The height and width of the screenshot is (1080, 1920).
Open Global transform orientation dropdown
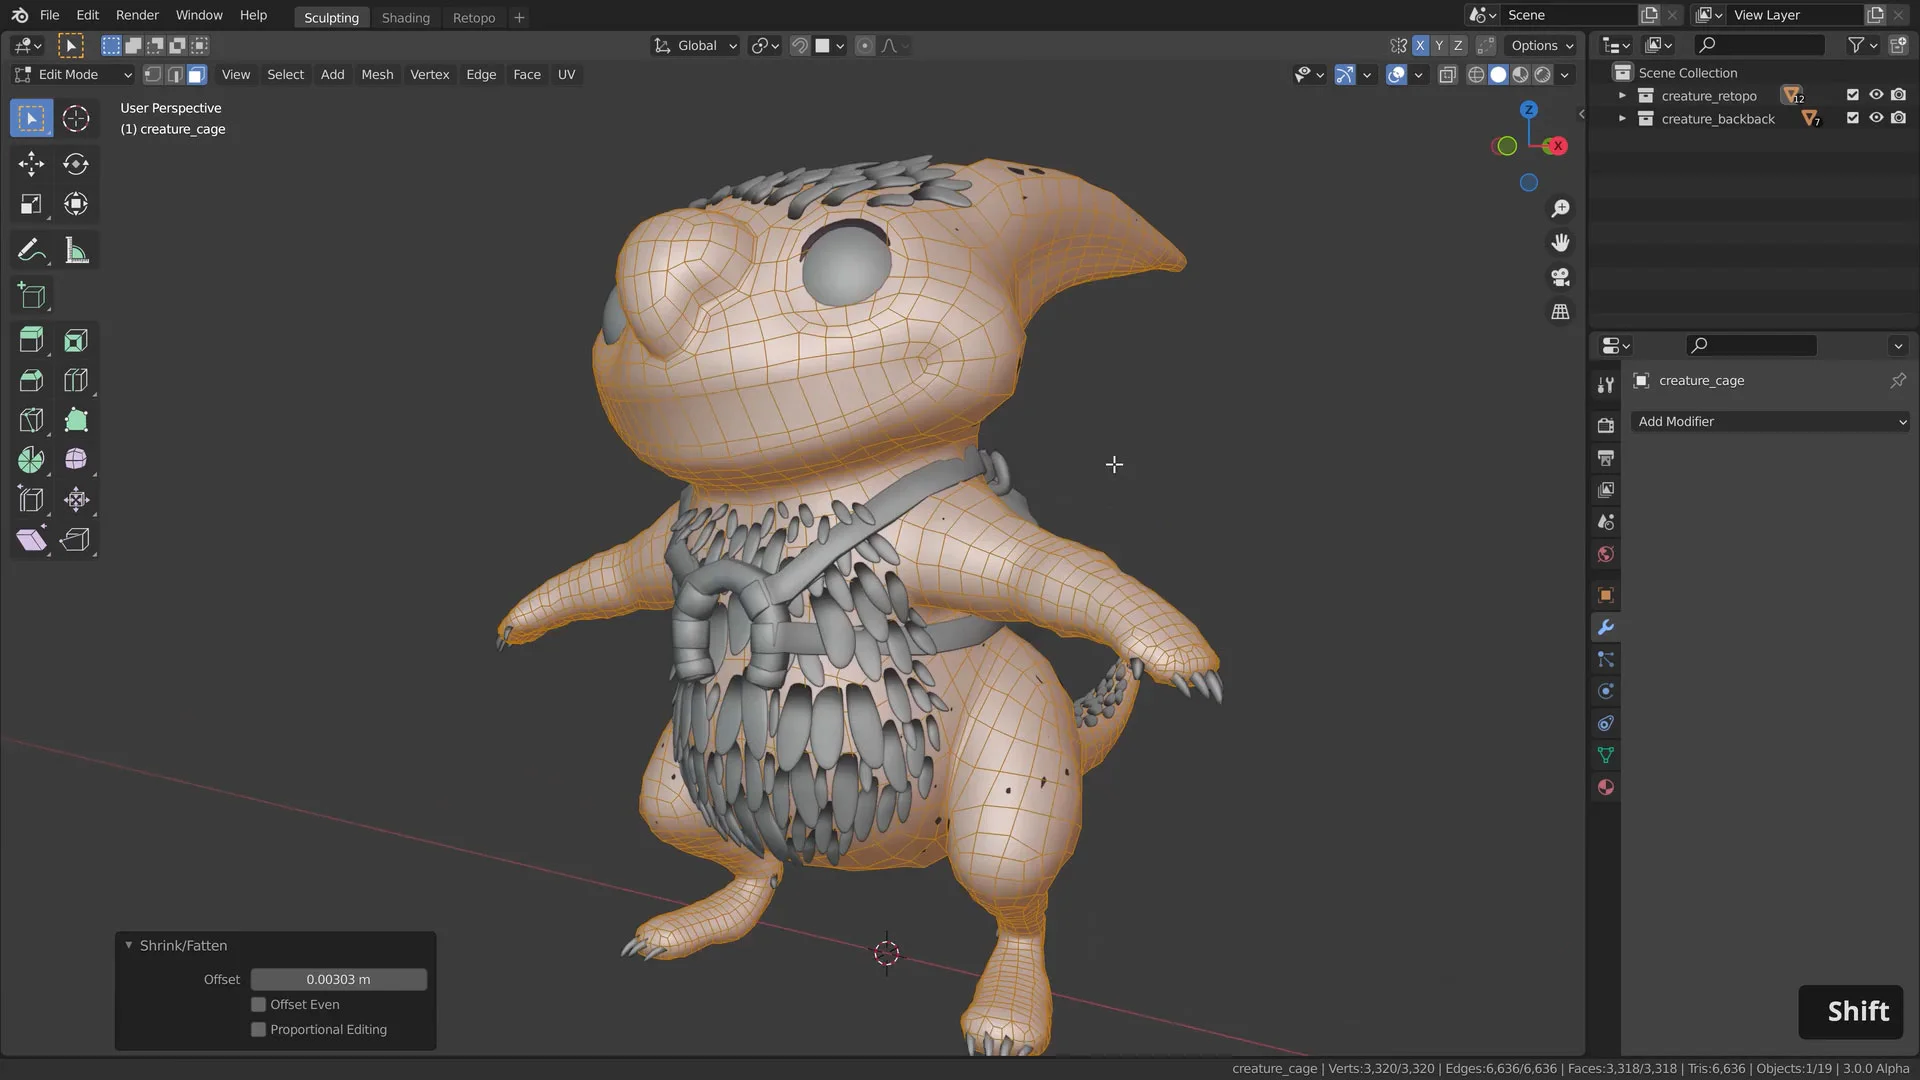tap(695, 45)
